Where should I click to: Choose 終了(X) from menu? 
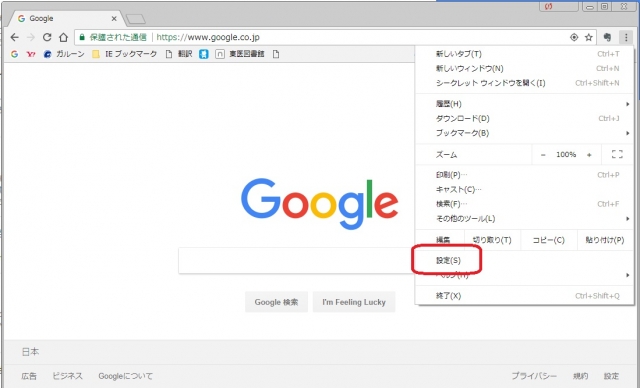point(525,296)
